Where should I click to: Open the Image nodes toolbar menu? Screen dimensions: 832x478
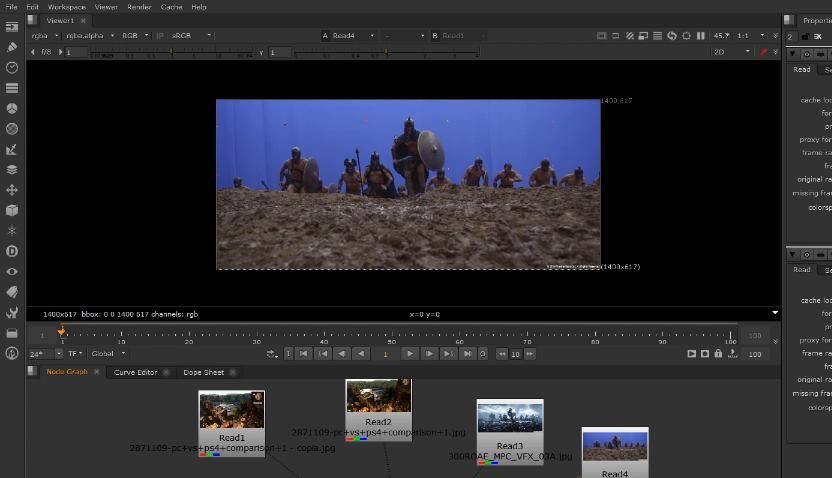12,27
